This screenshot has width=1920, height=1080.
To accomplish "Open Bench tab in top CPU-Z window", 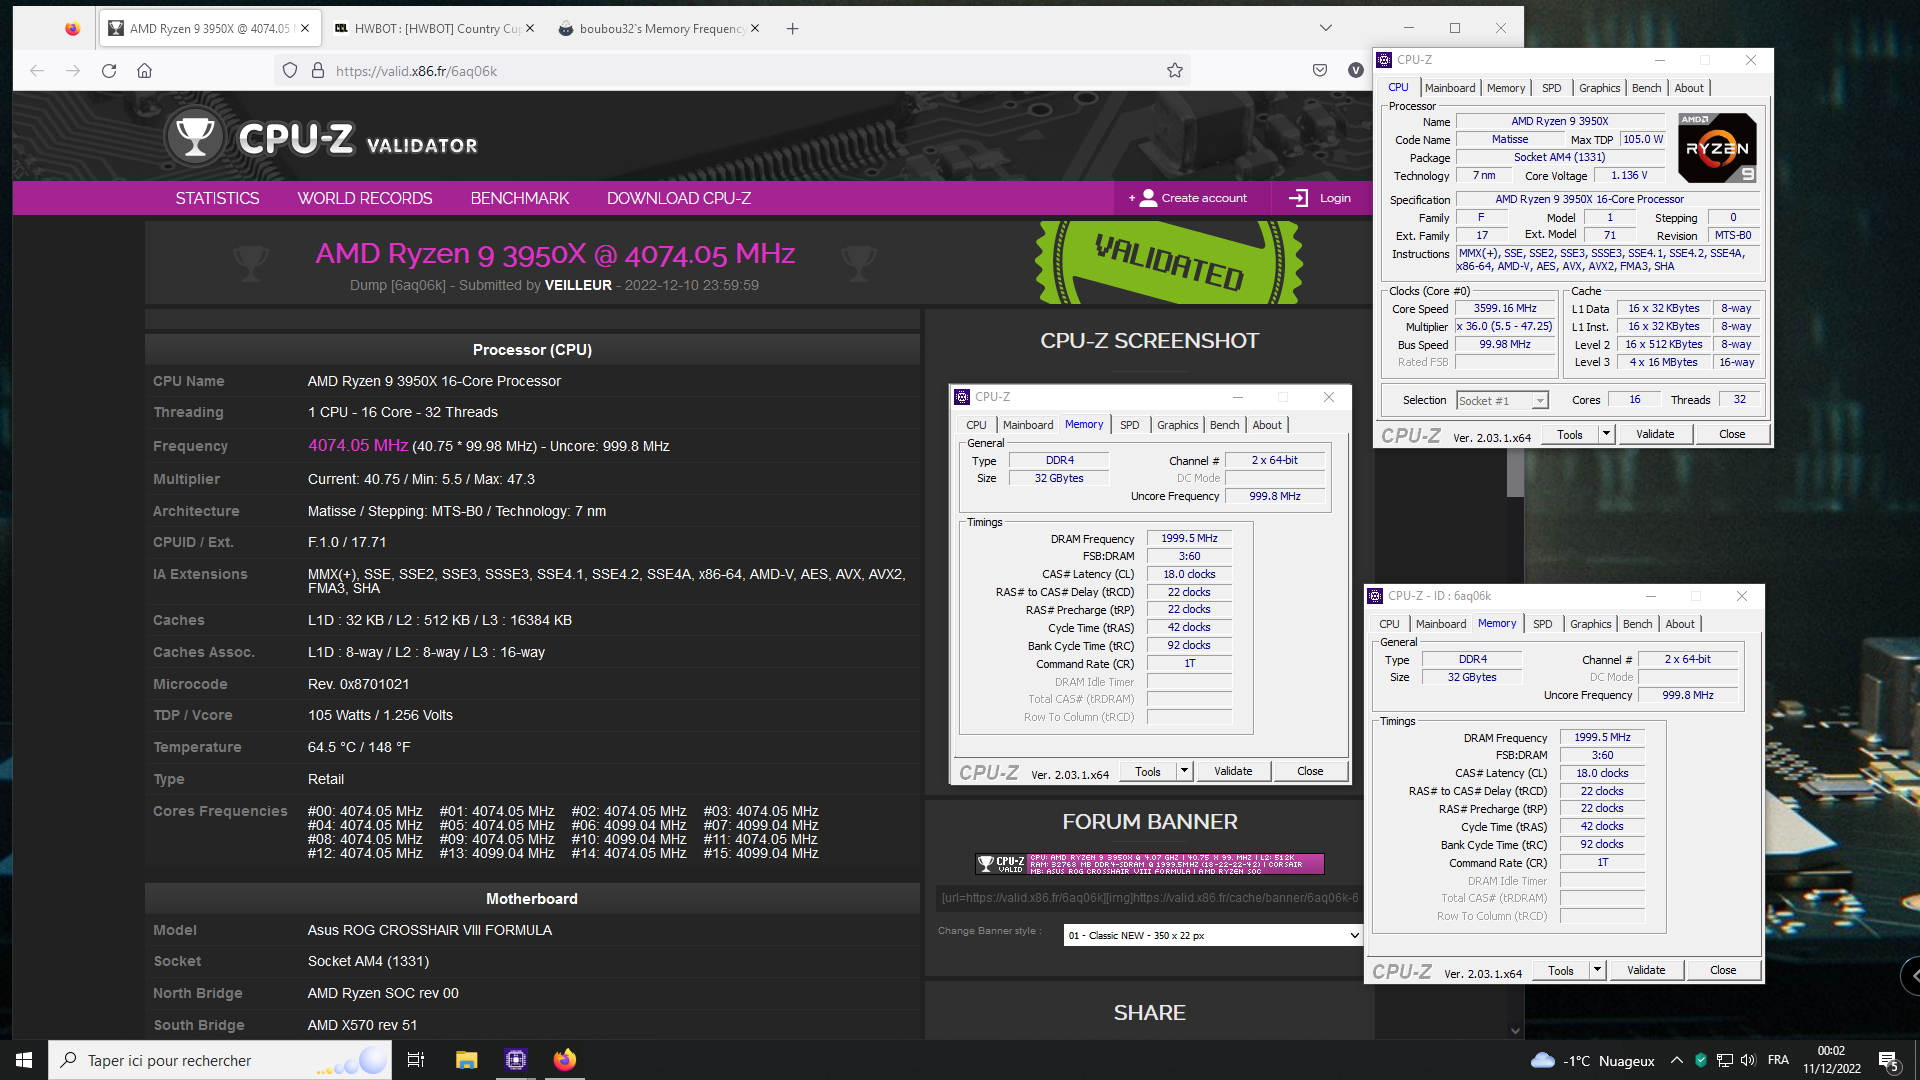I will click(x=1646, y=88).
